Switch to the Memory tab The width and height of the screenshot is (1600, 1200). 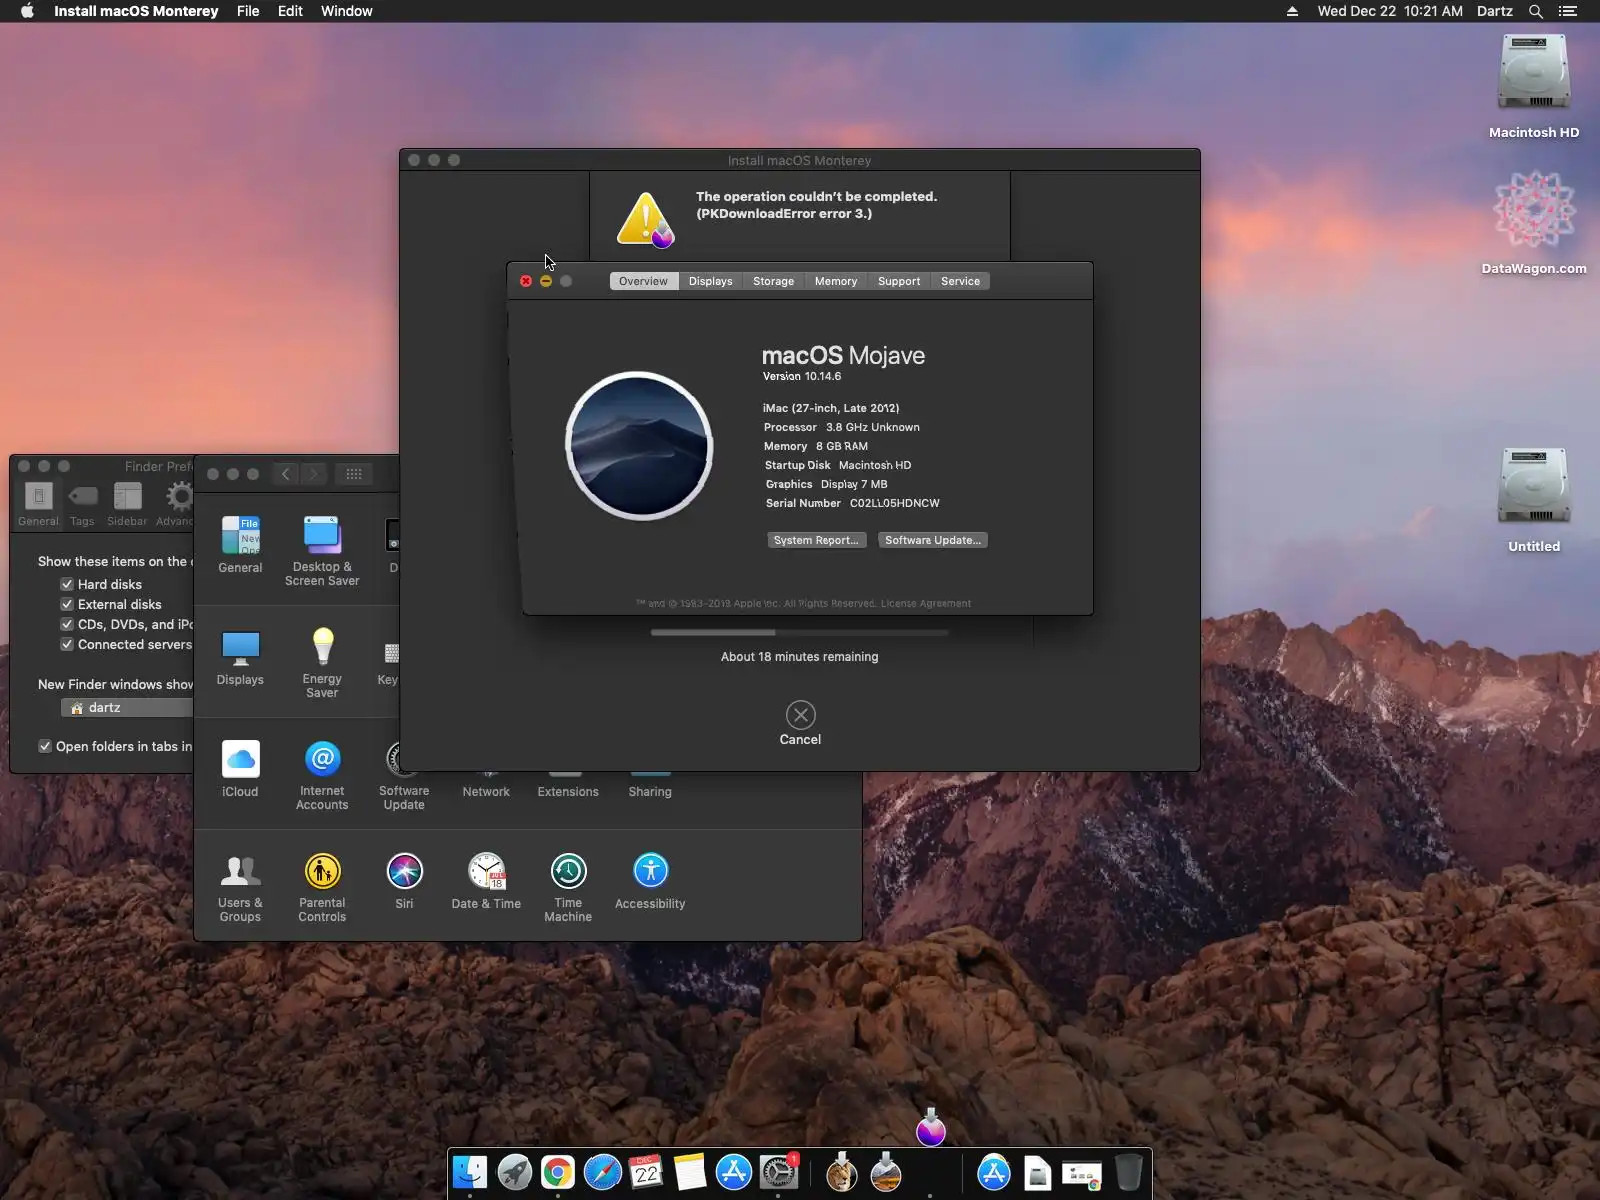point(836,281)
